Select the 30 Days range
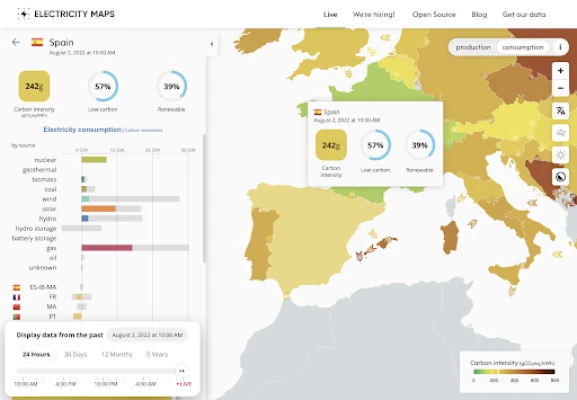The width and height of the screenshot is (577, 400). pyautogui.click(x=75, y=354)
